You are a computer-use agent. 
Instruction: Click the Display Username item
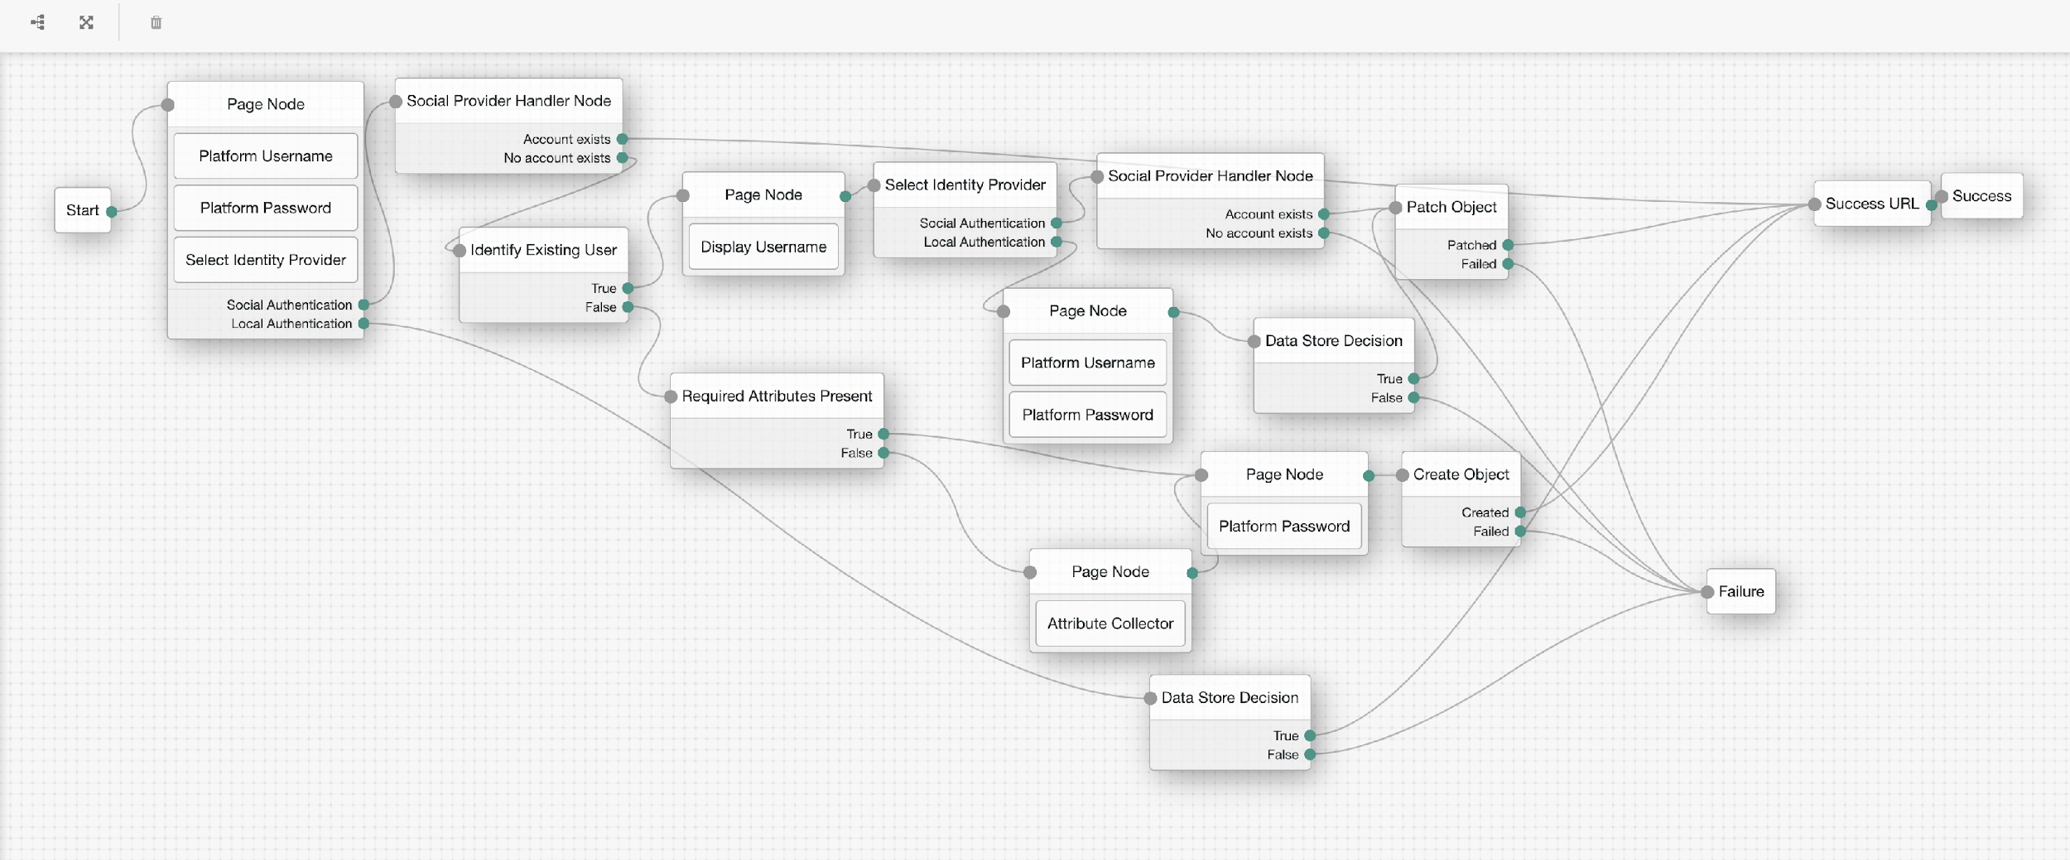click(763, 247)
